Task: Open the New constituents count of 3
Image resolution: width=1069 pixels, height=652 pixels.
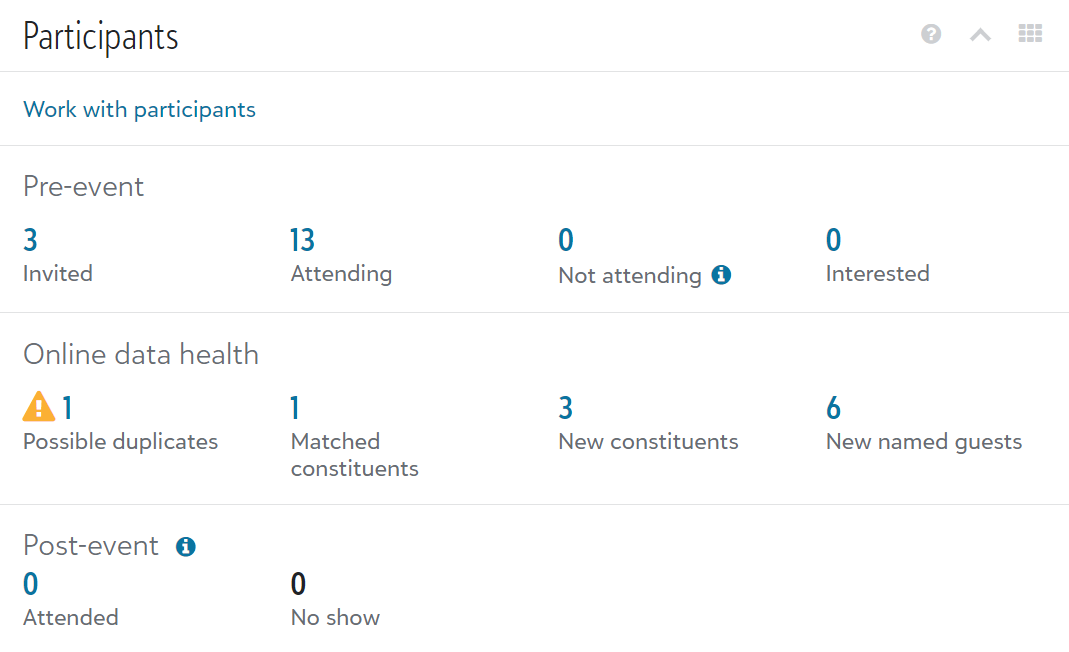Action: click(x=566, y=408)
